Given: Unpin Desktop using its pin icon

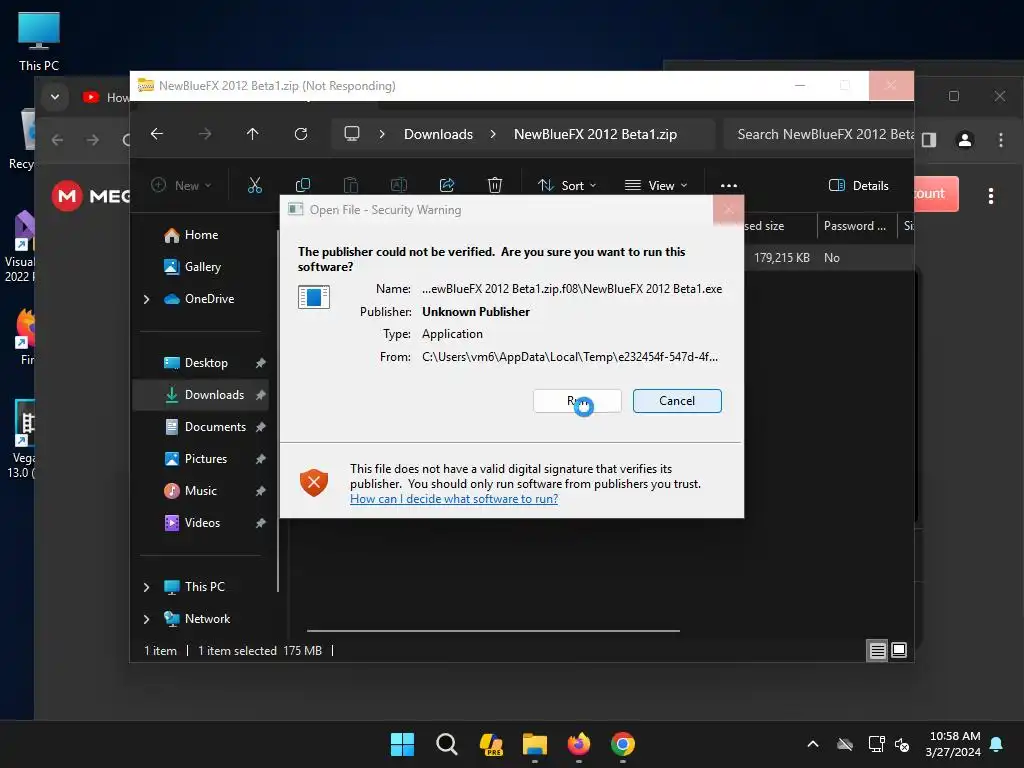Looking at the screenshot, I should click(261, 362).
